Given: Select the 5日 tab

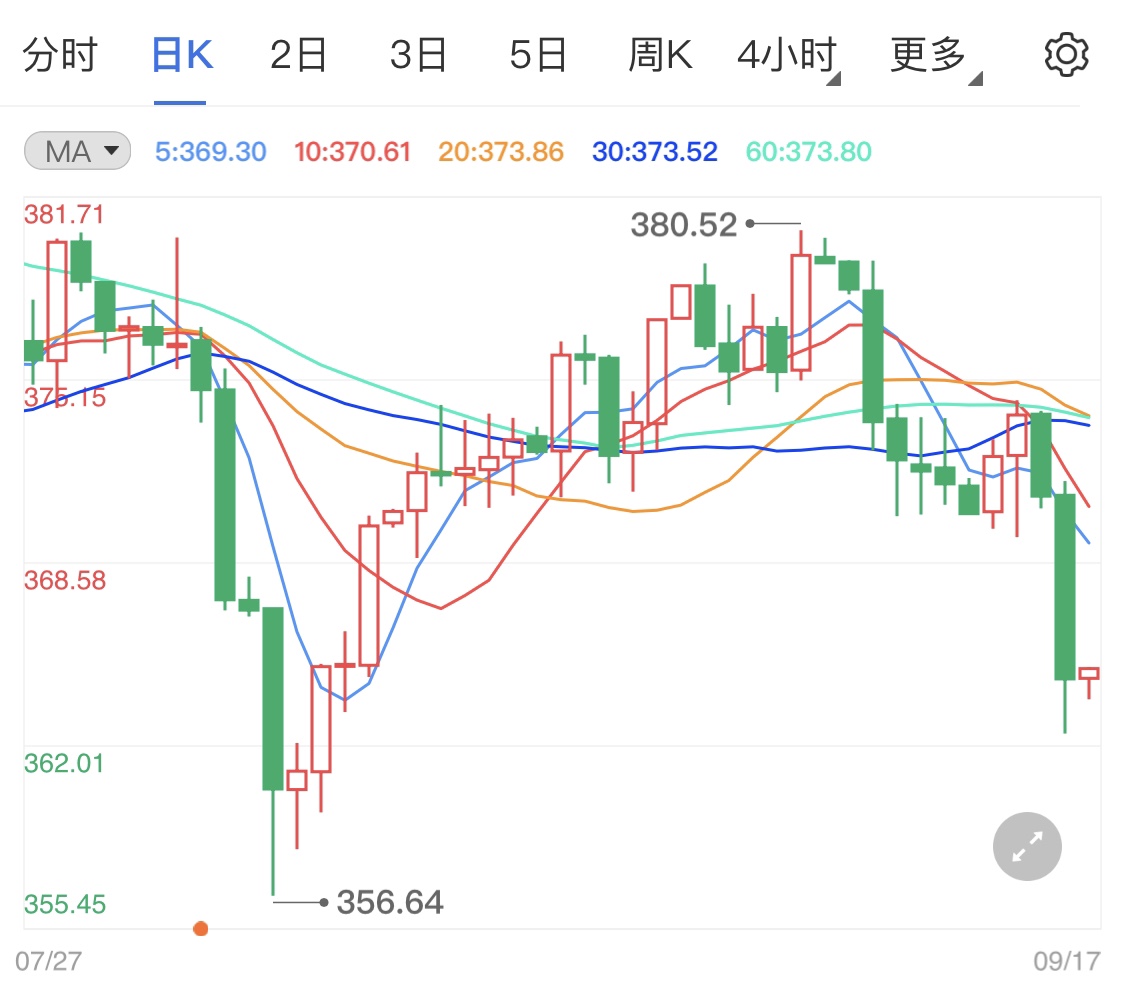Looking at the screenshot, I should pos(538,55).
